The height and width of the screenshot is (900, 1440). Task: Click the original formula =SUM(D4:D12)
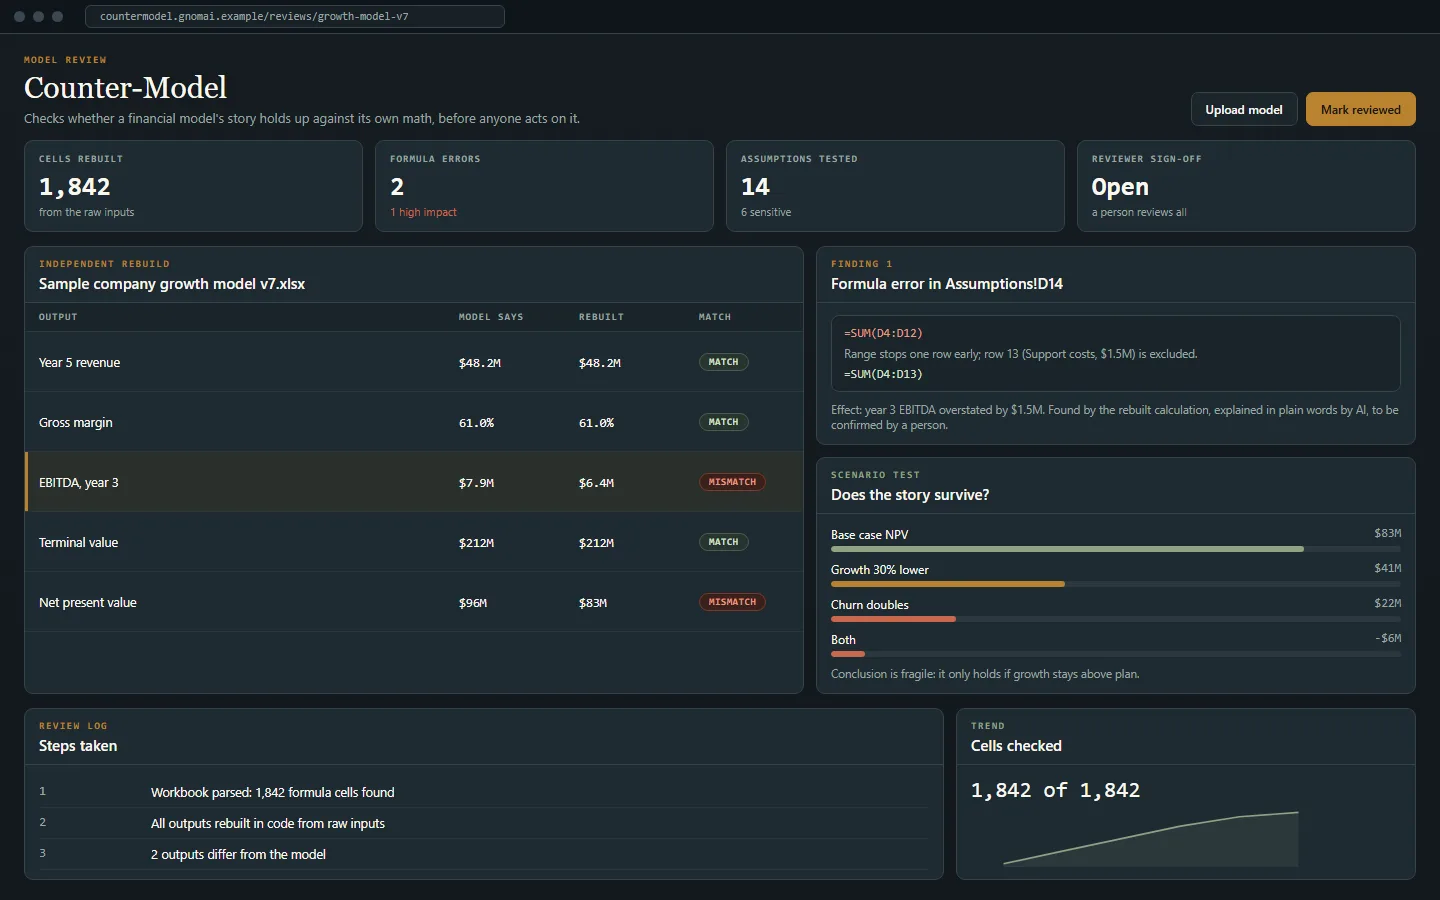coord(883,333)
